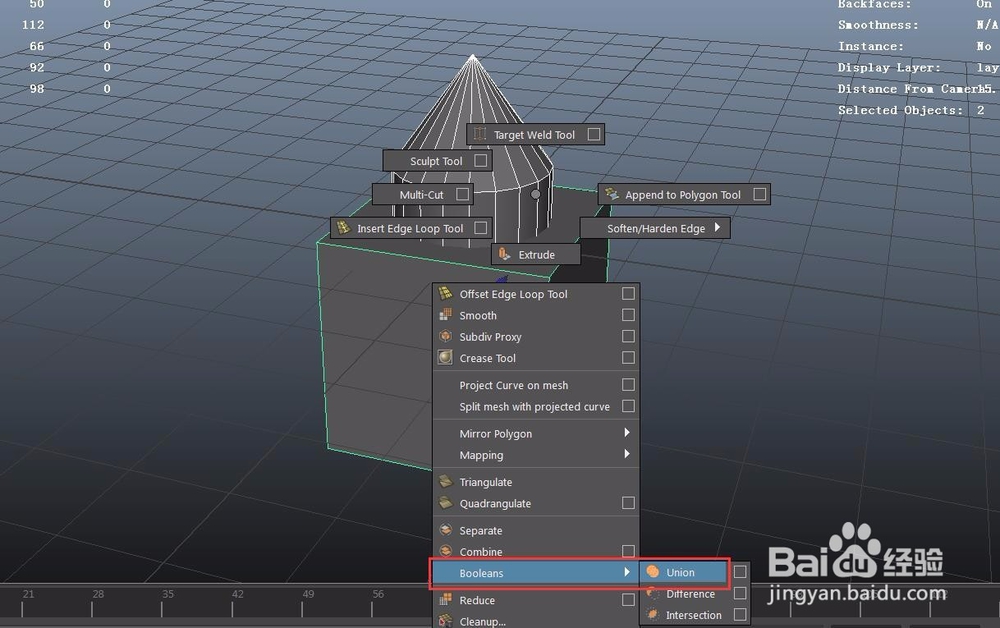Open Subdiv Proxy option box

point(628,335)
